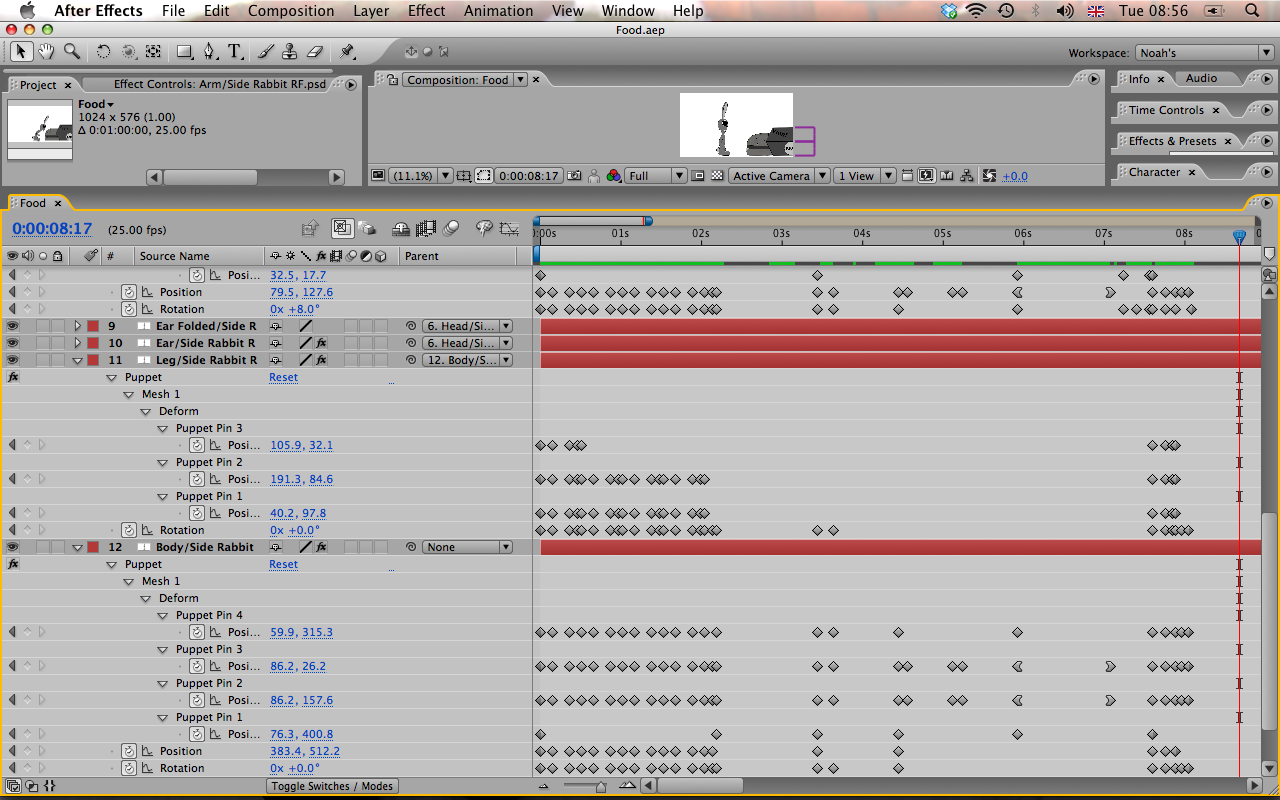Switch to the Effect Controls tab
Screen dimensions: 1280x800
coord(220,84)
